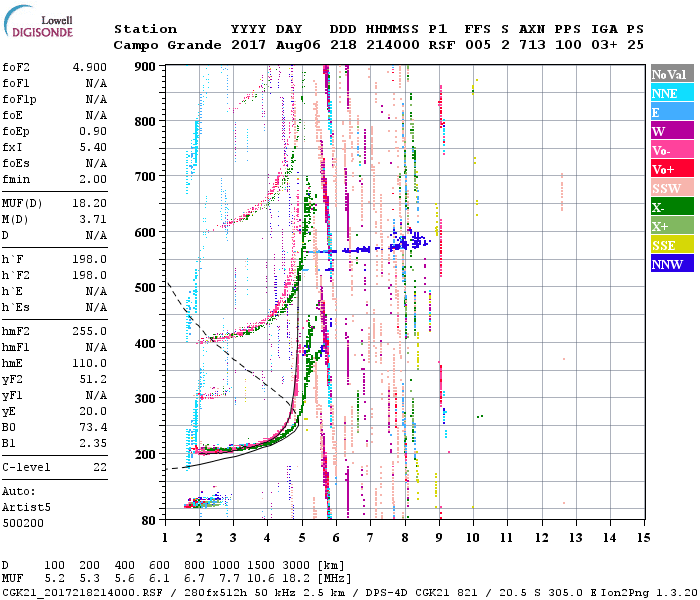
Task: Click the P1 value RSF
Action: 442,45
